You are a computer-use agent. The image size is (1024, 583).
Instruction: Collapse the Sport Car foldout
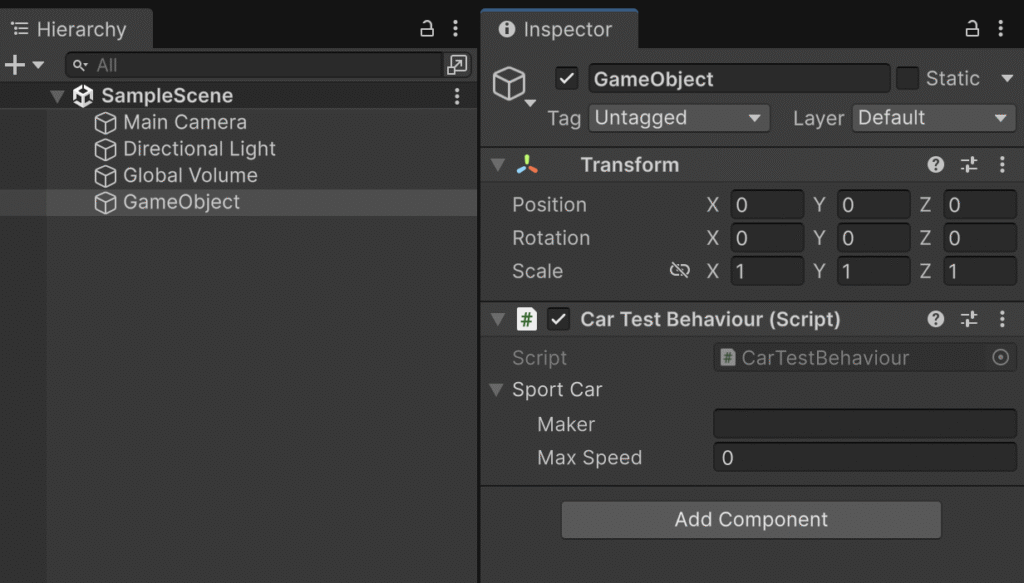coord(496,390)
